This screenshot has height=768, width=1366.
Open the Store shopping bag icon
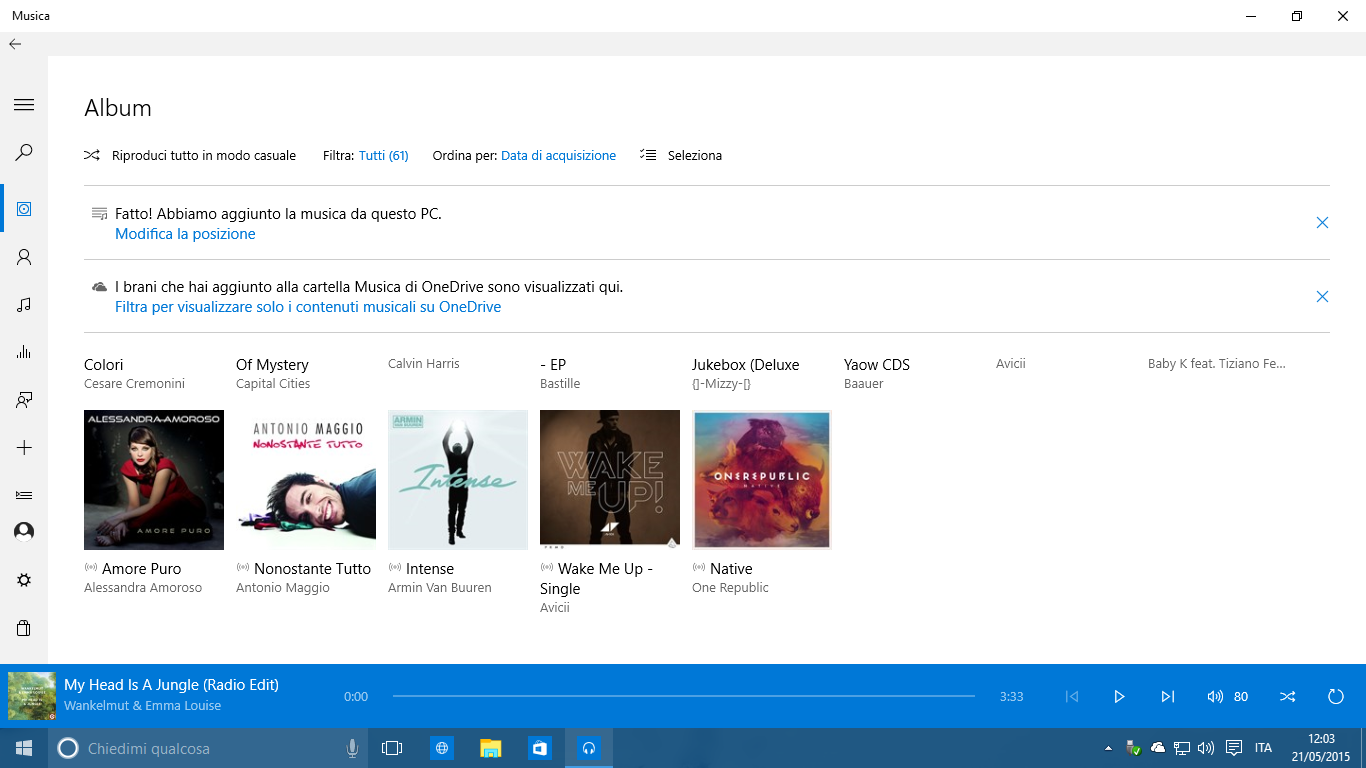(x=24, y=628)
